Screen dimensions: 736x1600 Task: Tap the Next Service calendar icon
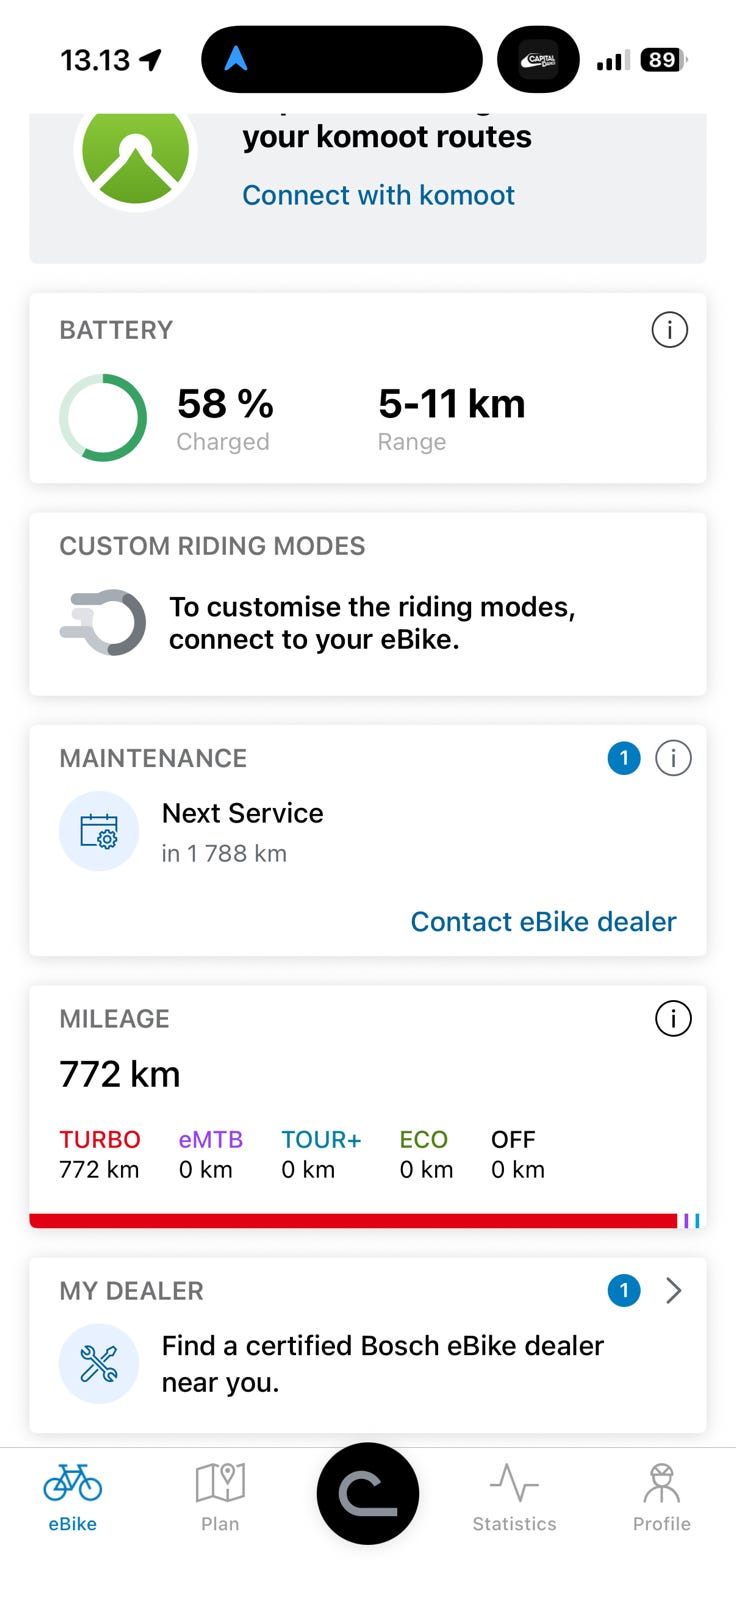point(99,831)
